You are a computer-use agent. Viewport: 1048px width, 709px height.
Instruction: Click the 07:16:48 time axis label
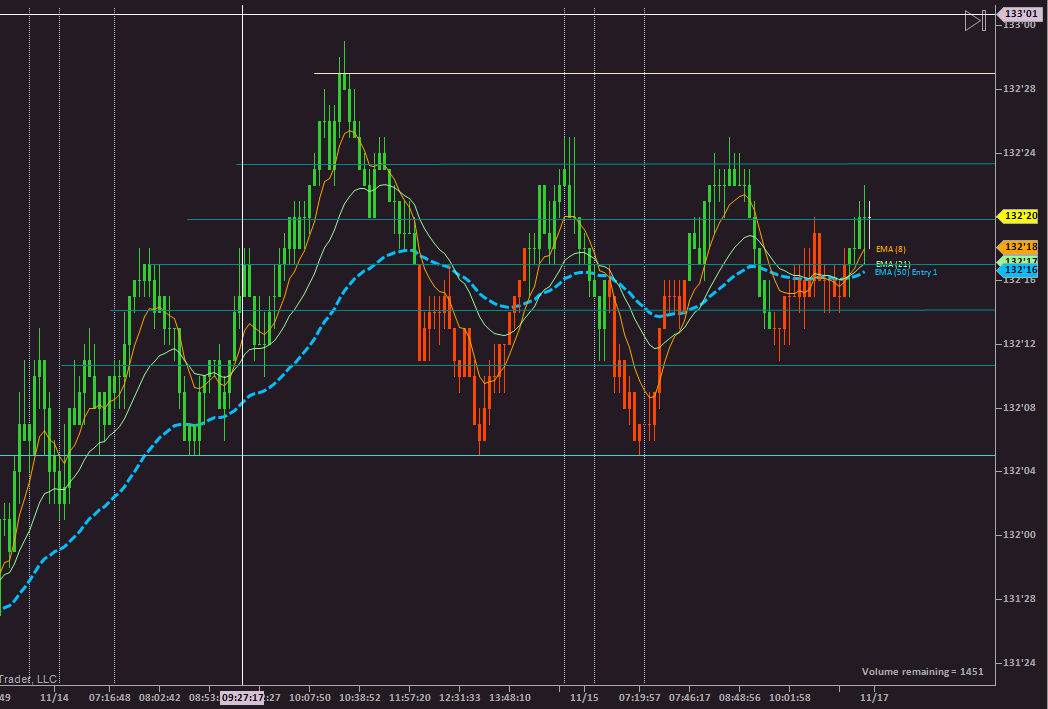tap(110, 698)
